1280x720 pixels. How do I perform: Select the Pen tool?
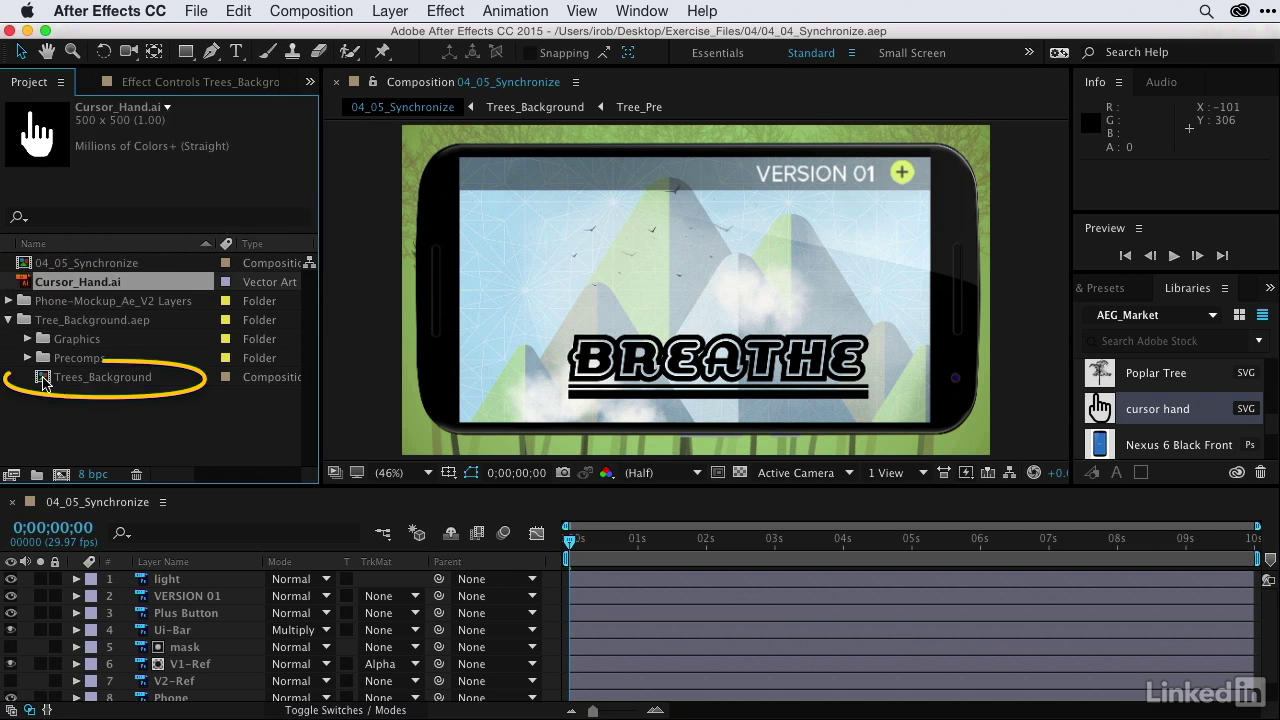pos(211,52)
